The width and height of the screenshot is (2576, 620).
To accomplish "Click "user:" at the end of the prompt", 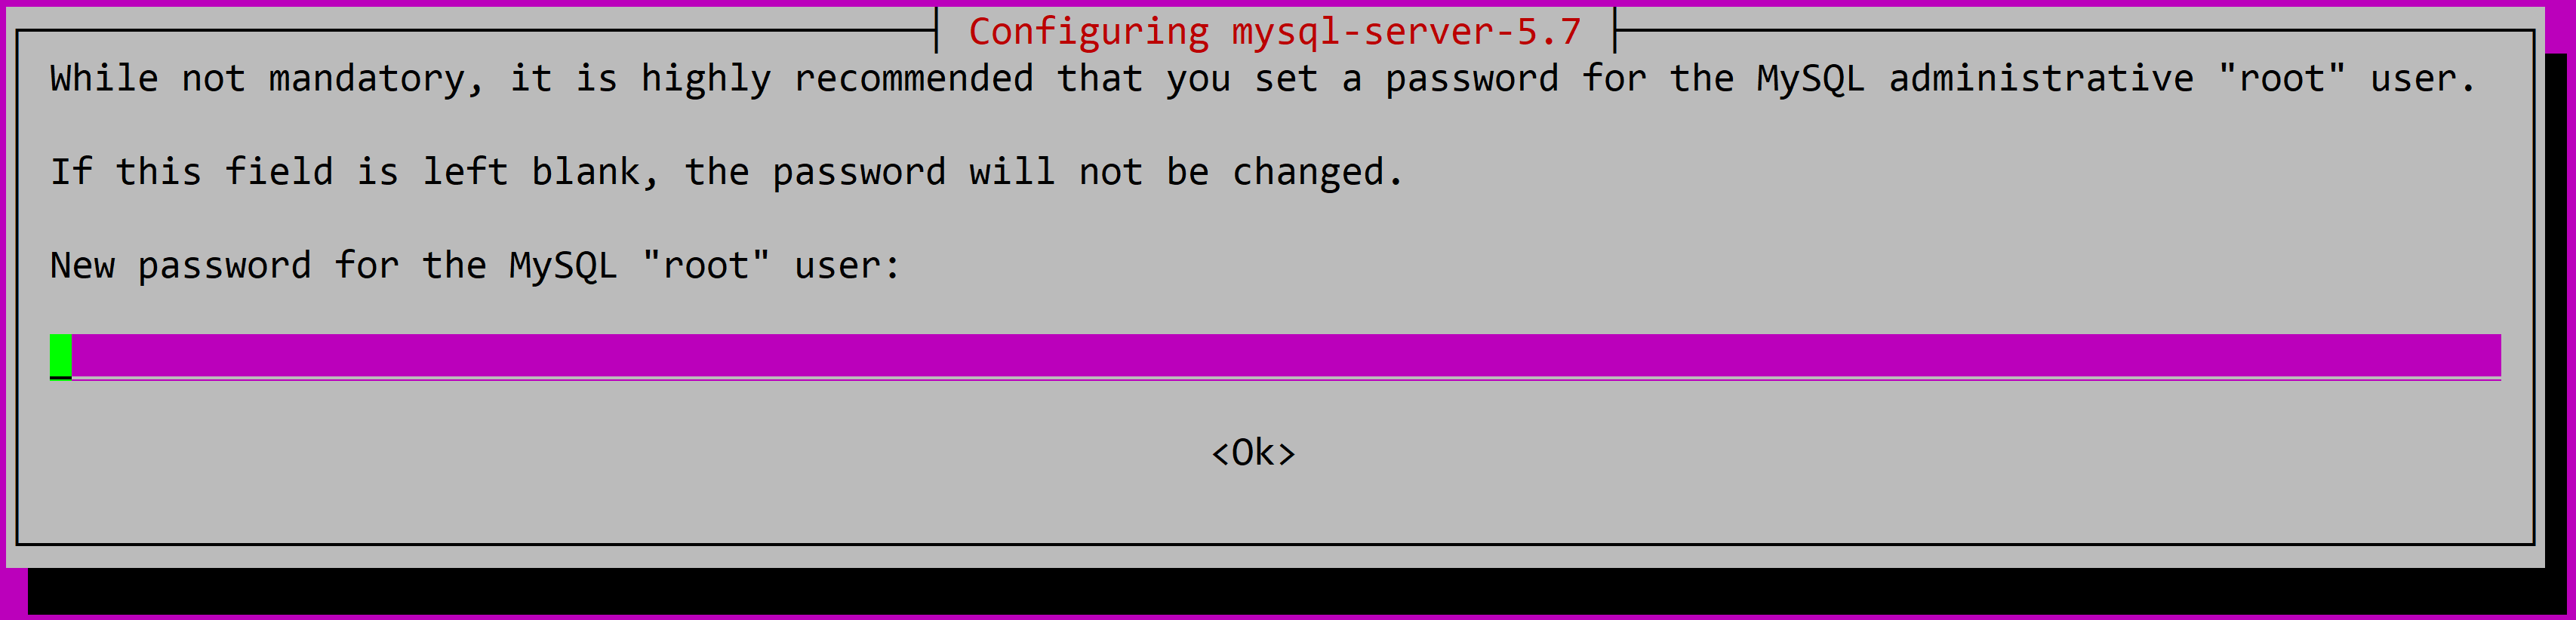I will click(847, 266).
